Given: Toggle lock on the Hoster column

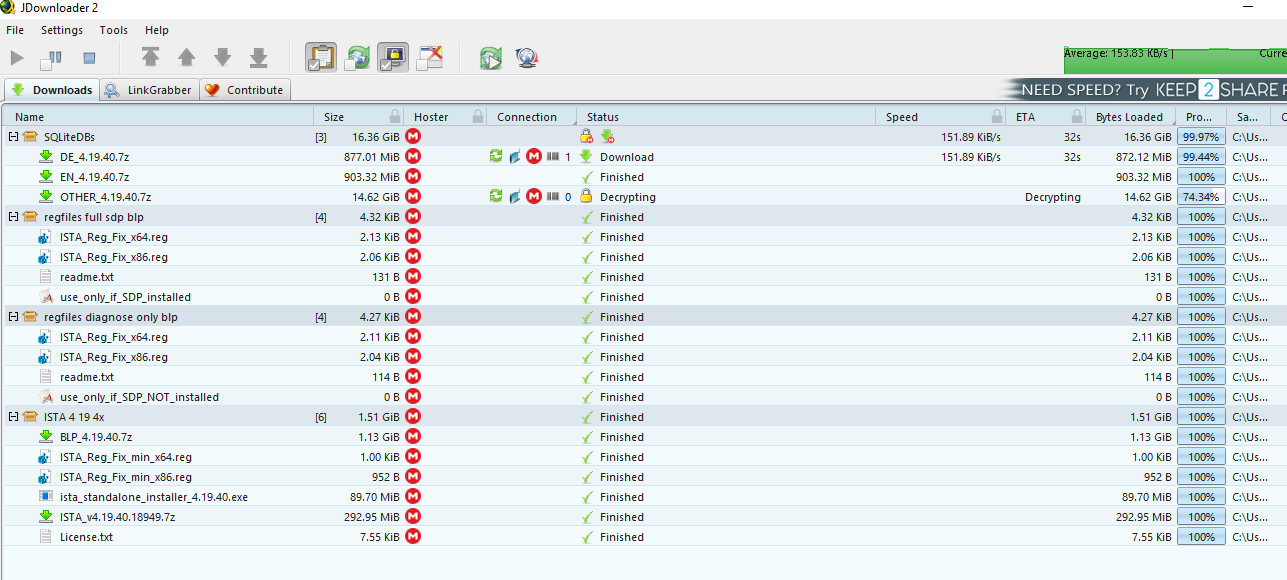Looking at the screenshot, I should (478, 117).
